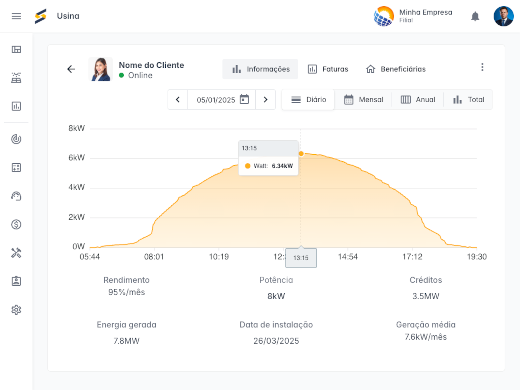Select the Informações tab

pos(260,69)
